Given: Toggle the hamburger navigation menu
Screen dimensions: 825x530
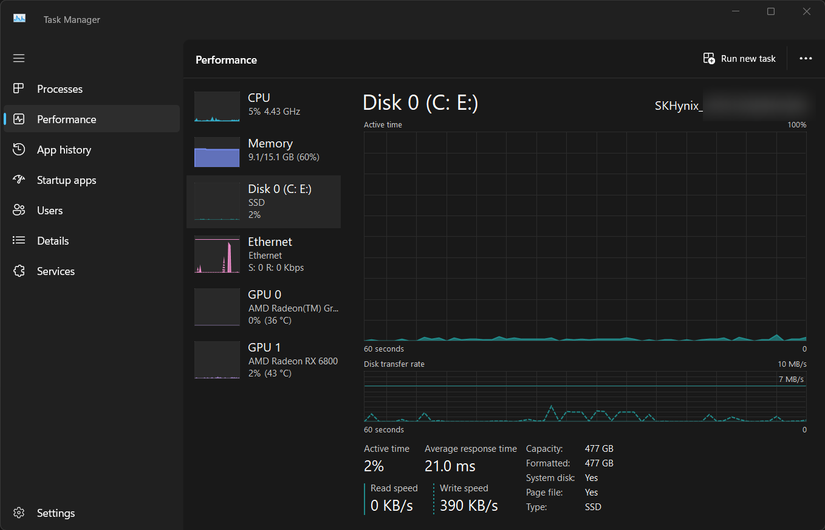Looking at the screenshot, I should click(19, 58).
